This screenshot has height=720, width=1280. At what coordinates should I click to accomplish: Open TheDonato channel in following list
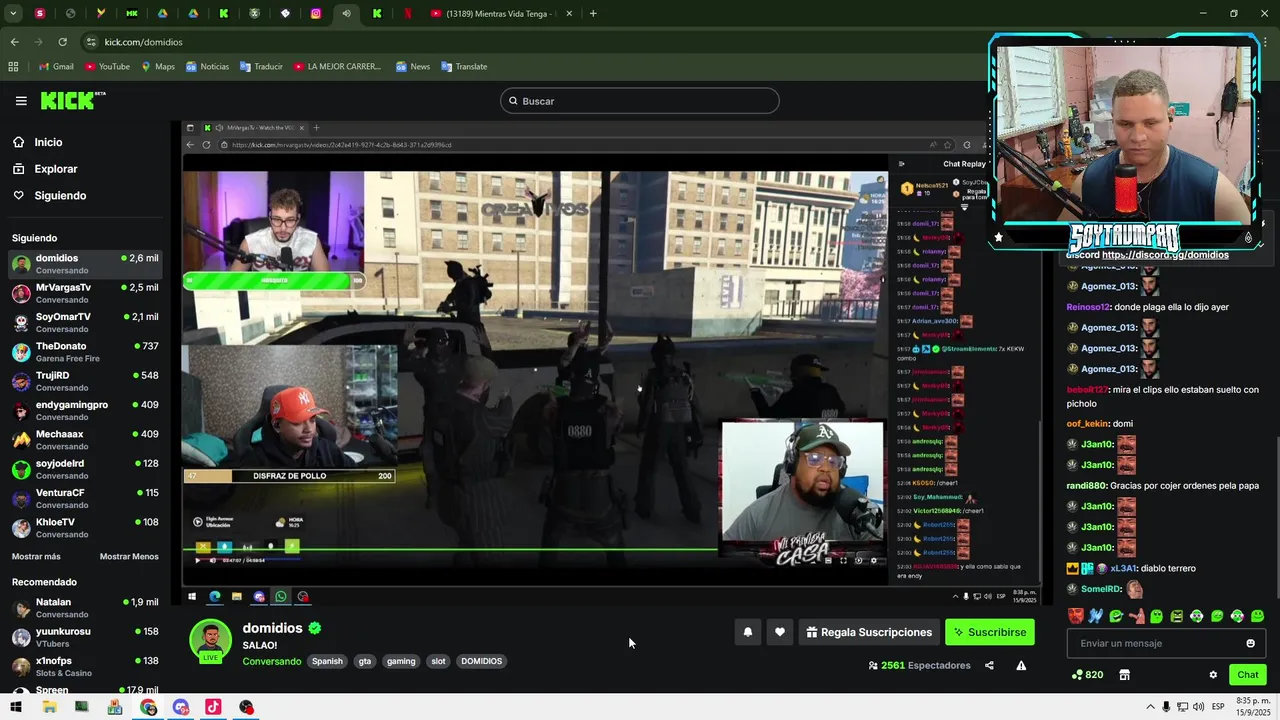tap(85, 352)
